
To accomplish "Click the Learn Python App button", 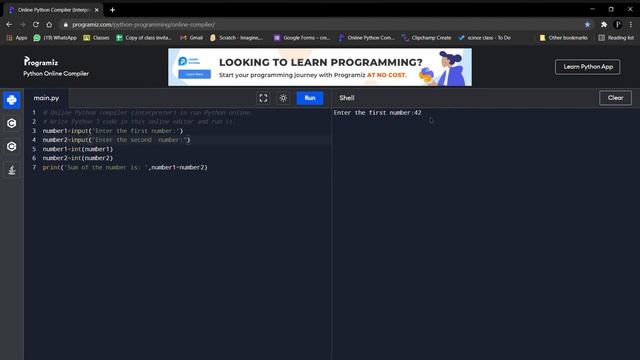I will pos(587,67).
